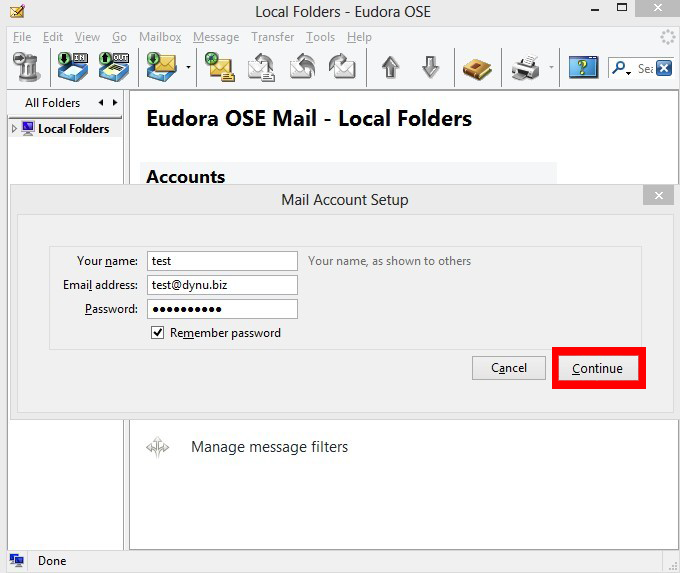Viewport: 680px width, 573px height.
Task: Click Manage message filters link
Action: point(269,447)
